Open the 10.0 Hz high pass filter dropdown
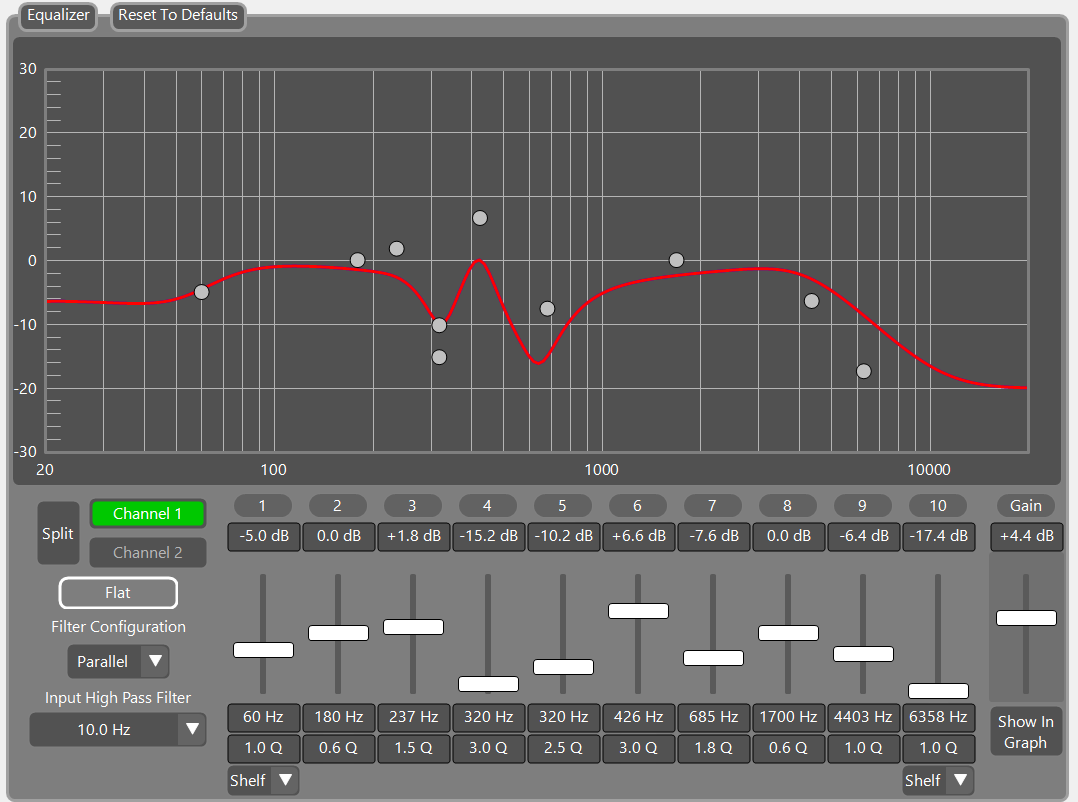Image resolution: width=1078 pixels, height=802 pixels. tap(118, 729)
